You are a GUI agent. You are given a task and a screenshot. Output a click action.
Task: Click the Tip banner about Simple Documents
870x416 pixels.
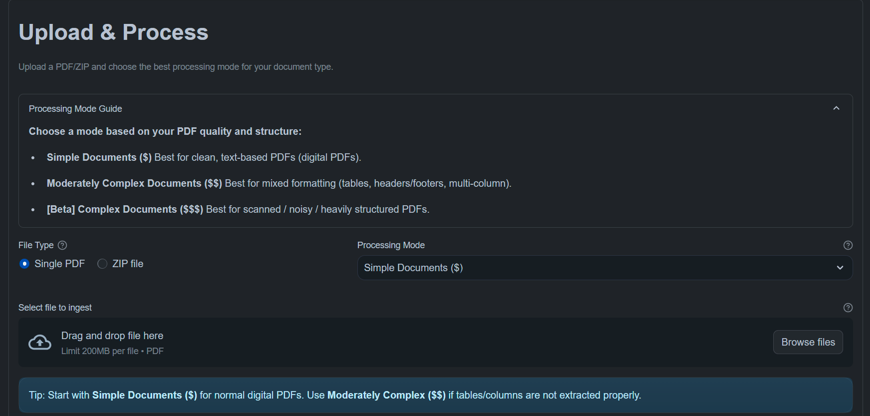tap(435, 395)
